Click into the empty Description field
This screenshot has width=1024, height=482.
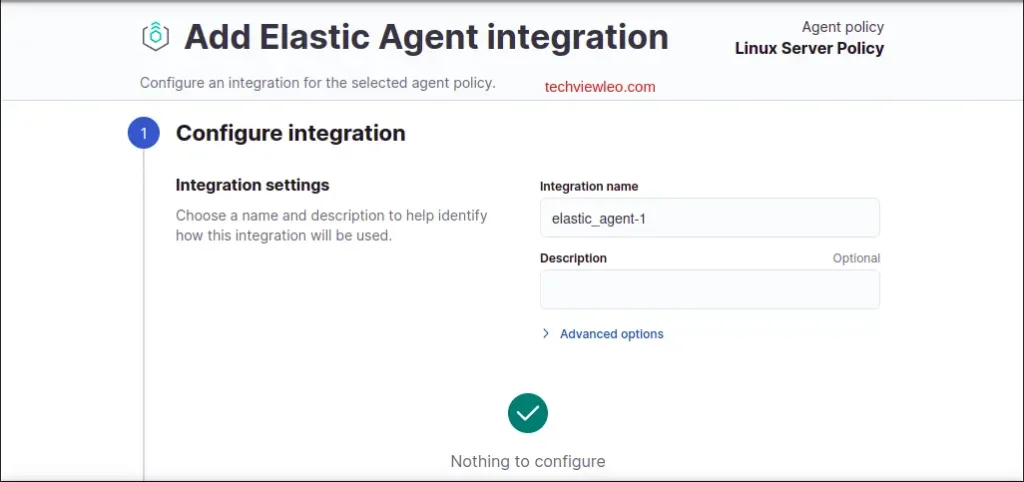point(709,290)
